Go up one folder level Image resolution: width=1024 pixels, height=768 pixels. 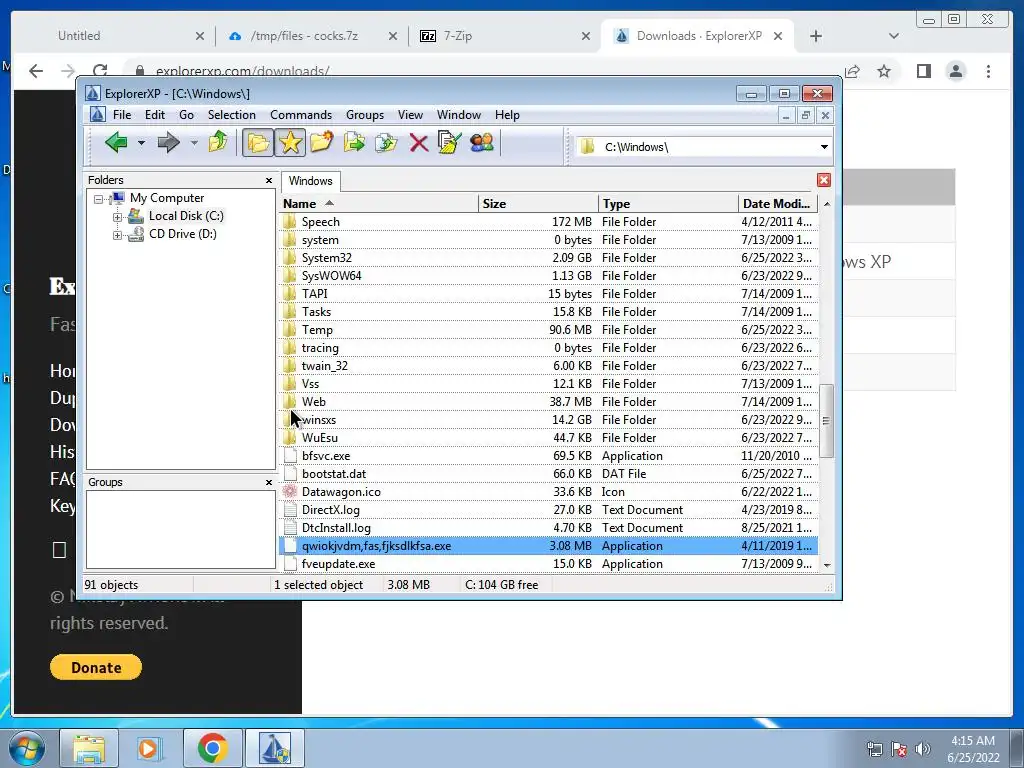coord(218,142)
